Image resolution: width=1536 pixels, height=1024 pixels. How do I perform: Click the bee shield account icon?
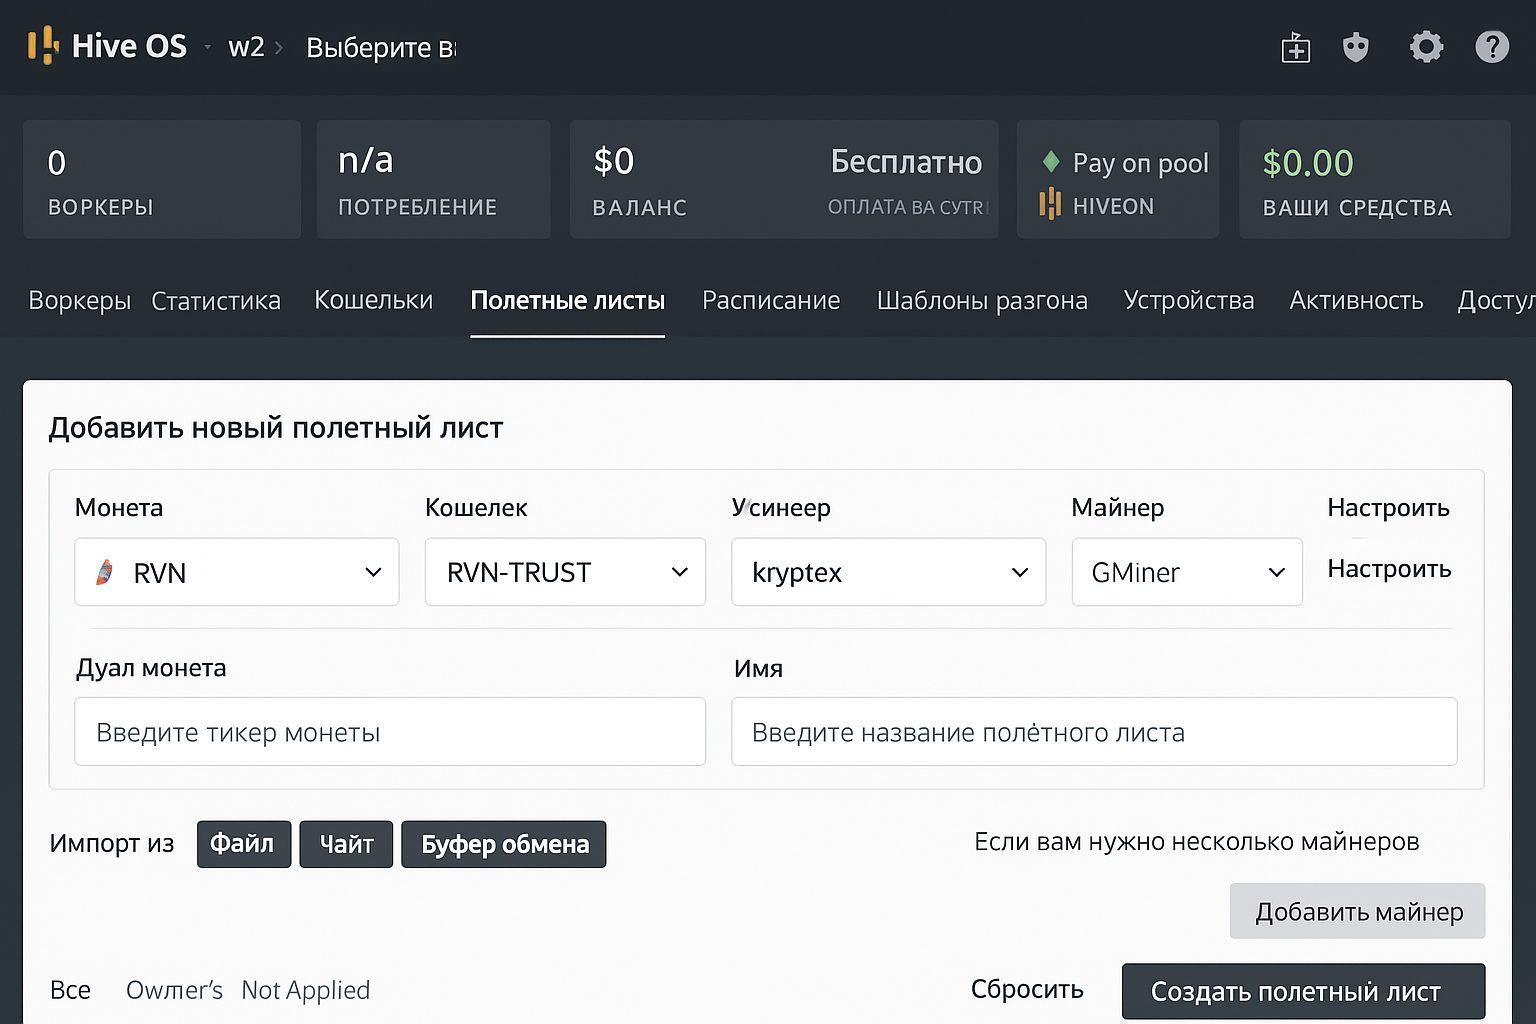(x=1356, y=47)
